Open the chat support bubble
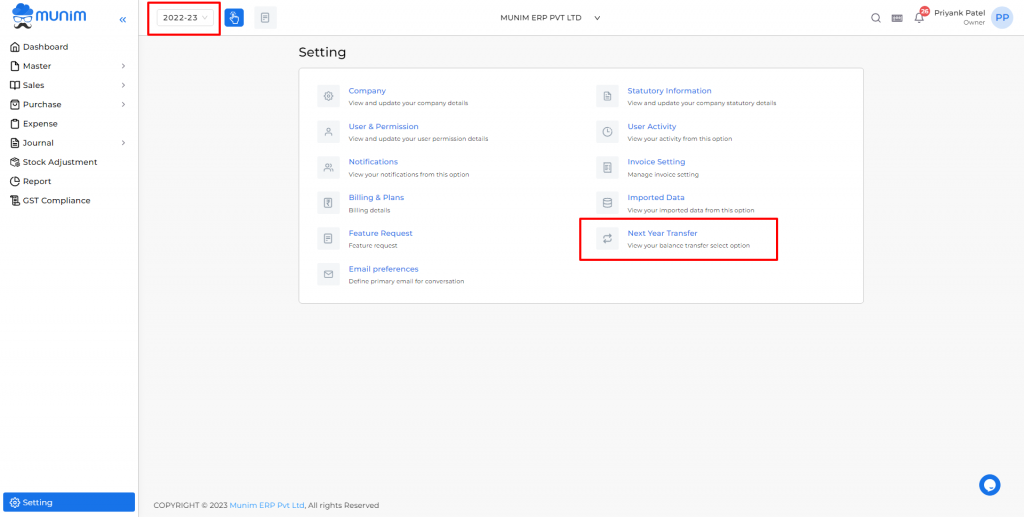 989,485
